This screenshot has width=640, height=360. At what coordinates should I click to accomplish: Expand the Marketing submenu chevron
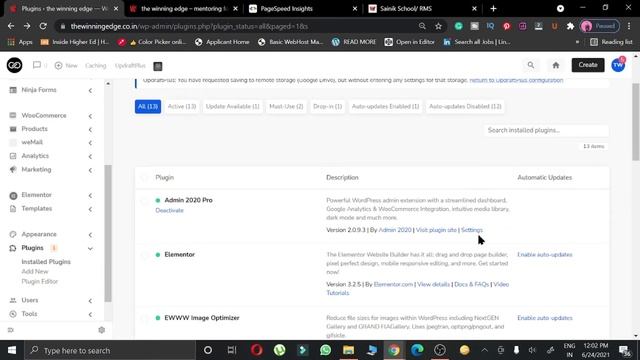point(90,170)
